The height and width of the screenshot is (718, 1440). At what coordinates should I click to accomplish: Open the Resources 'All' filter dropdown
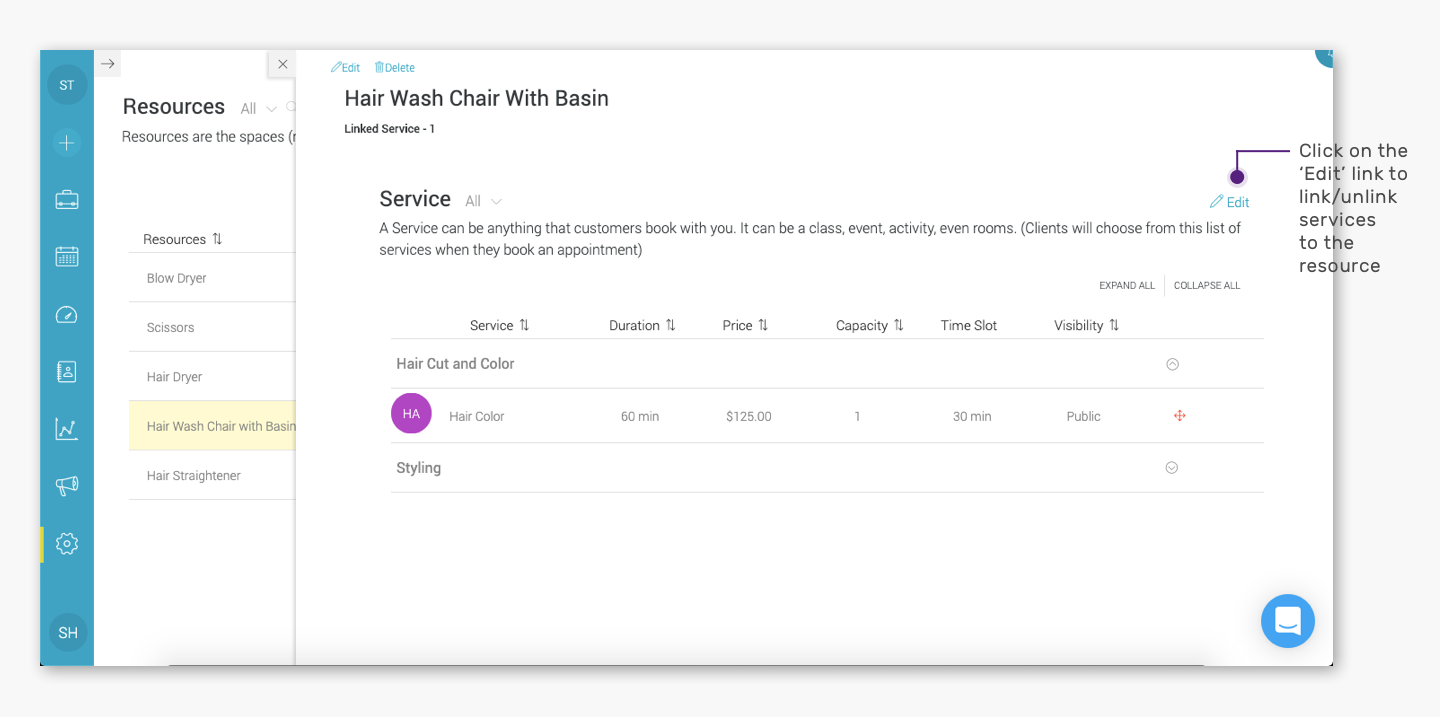[x=259, y=109]
